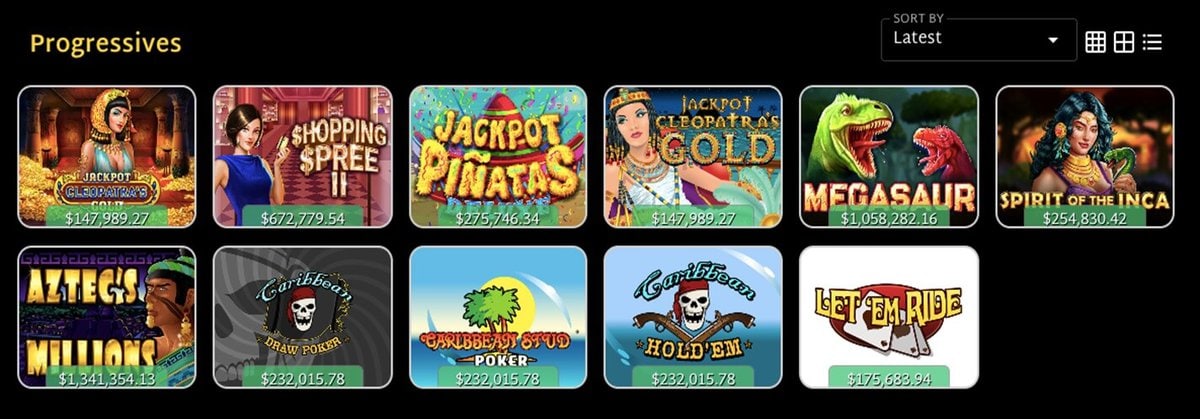Launch Caribbean Draw Poker game
The height and width of the screenshot is (419, 1200).
click(x=302, y=317)
